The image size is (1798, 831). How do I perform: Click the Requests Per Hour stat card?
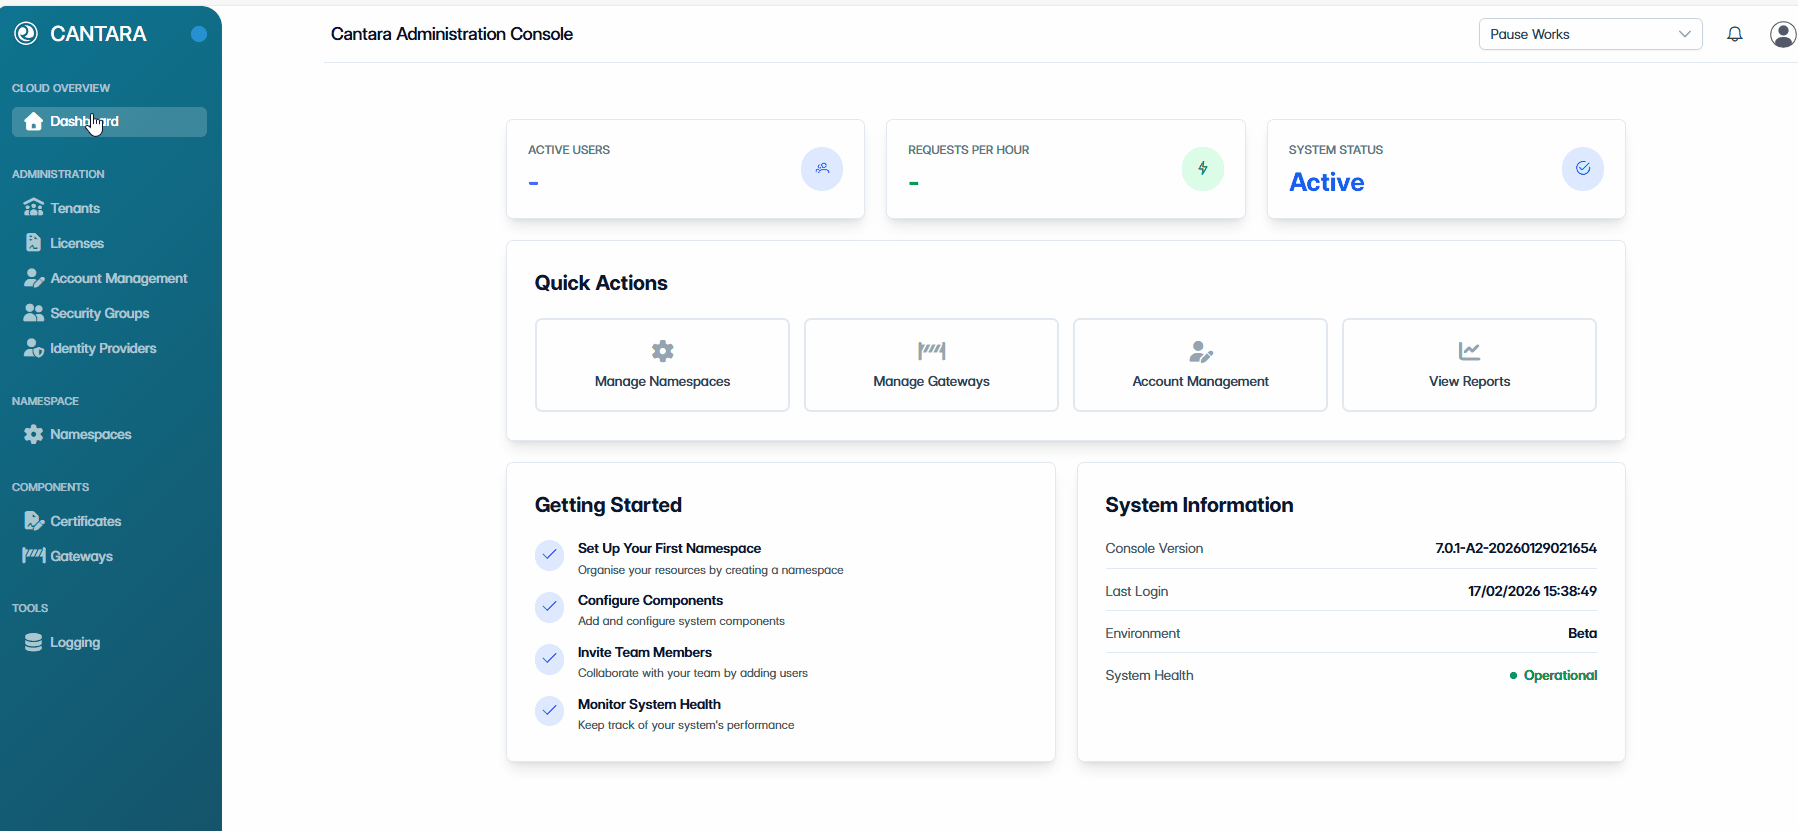click(x=1066, y=169)
